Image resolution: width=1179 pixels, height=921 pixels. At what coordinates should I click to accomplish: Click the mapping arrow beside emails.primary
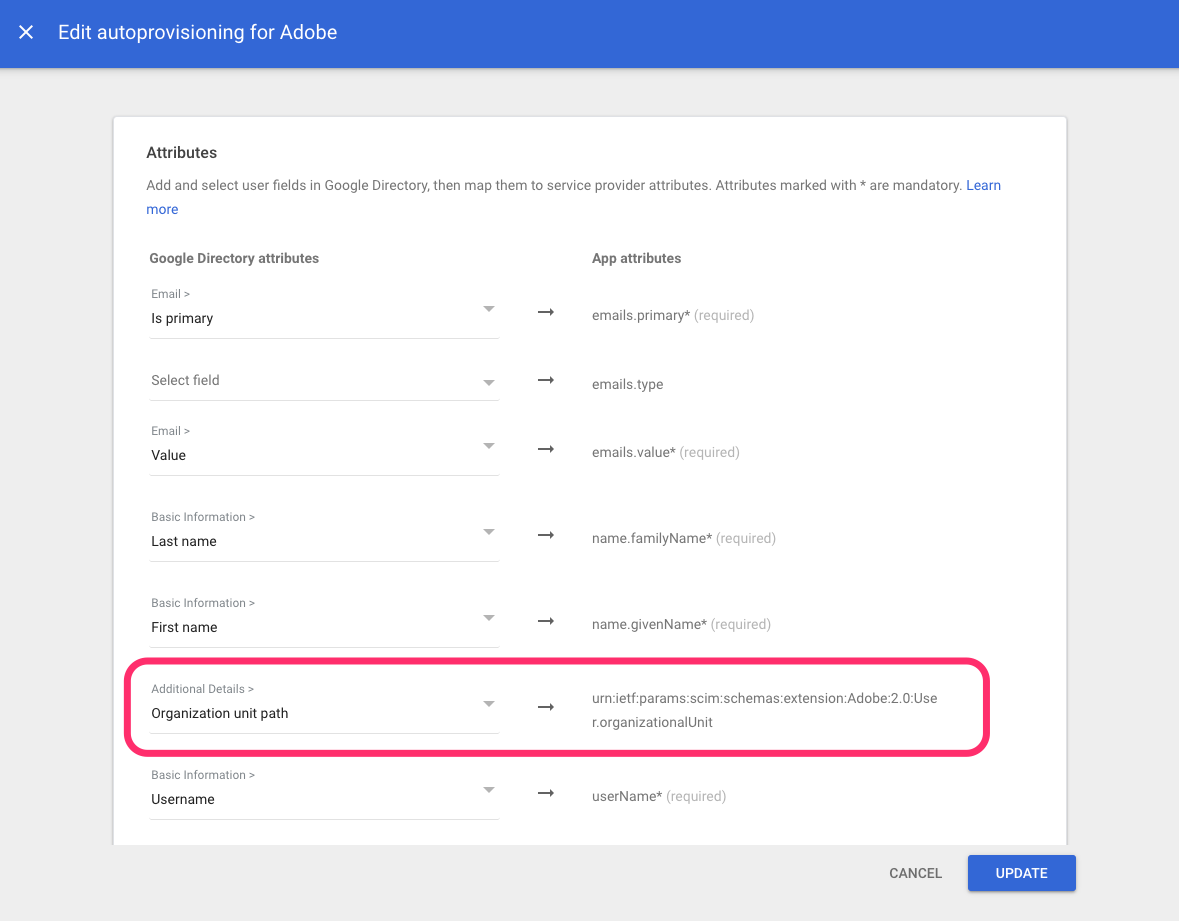545,312
